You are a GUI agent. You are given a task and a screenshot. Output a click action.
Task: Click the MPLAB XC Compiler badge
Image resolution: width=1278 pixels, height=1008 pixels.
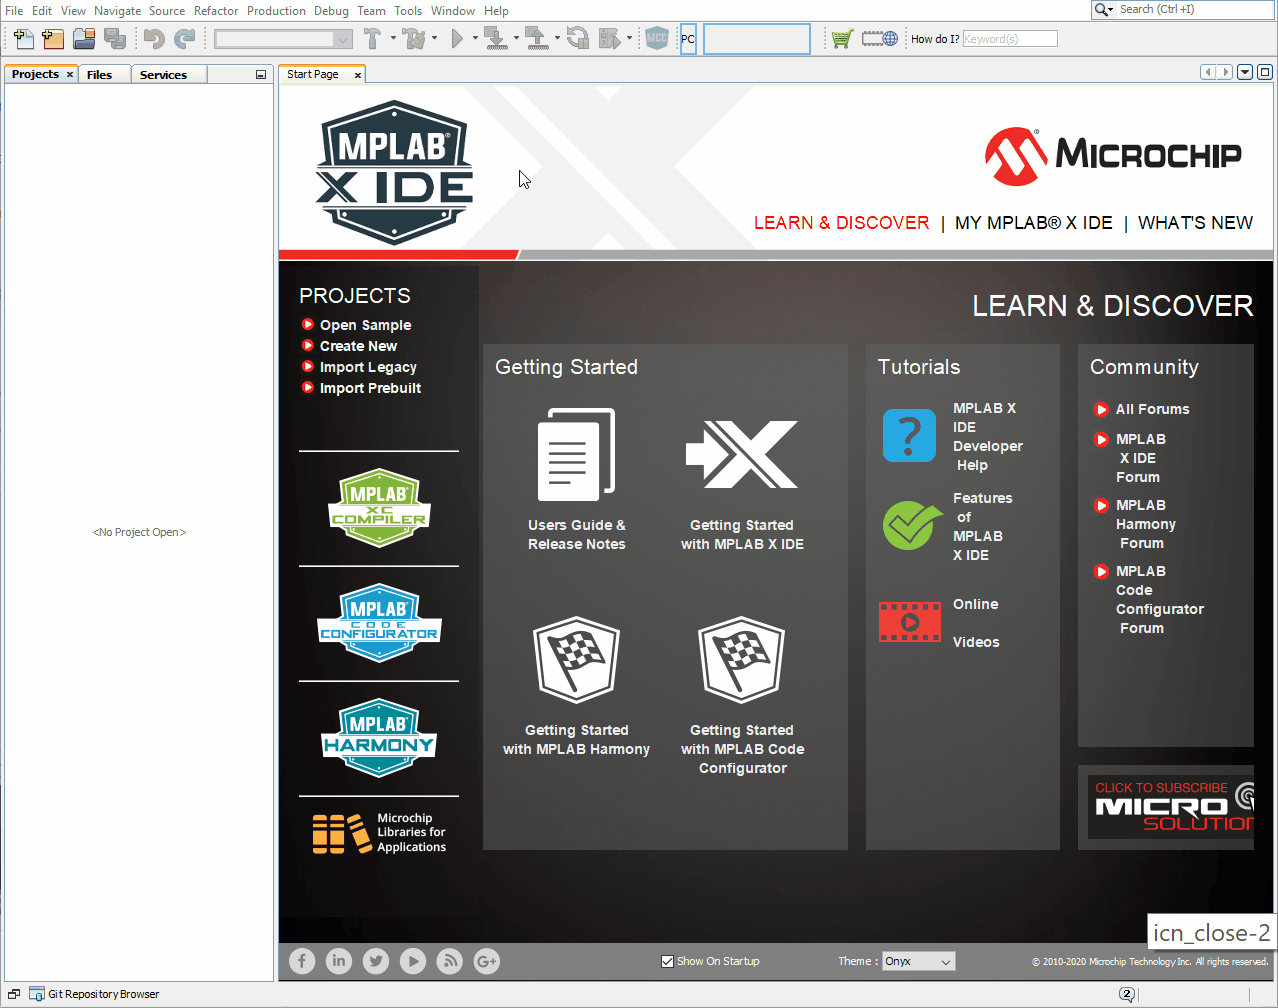click(379, 508)
